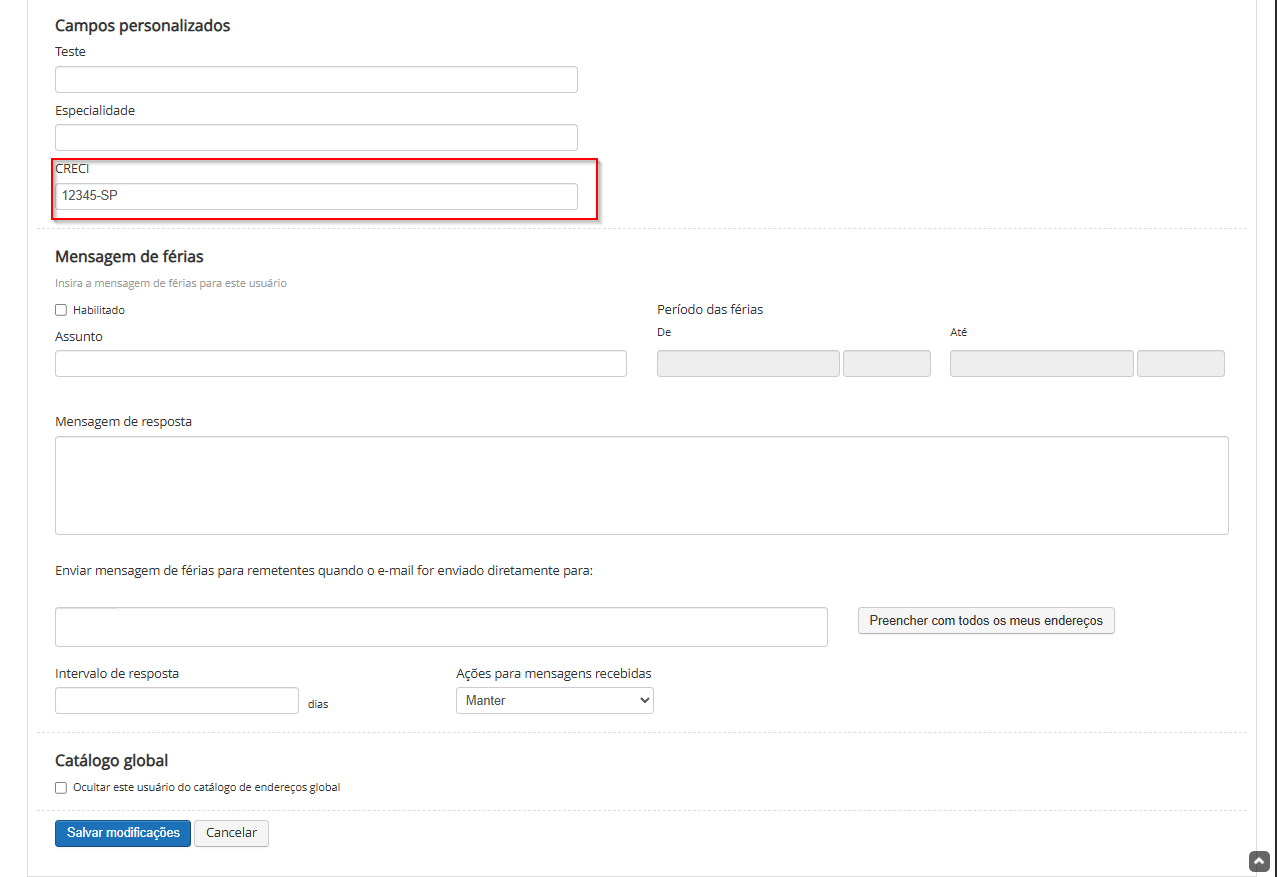Screen dimensions: 1277x877
Task: Focus the Teste text field
Action: pos(316,80)
